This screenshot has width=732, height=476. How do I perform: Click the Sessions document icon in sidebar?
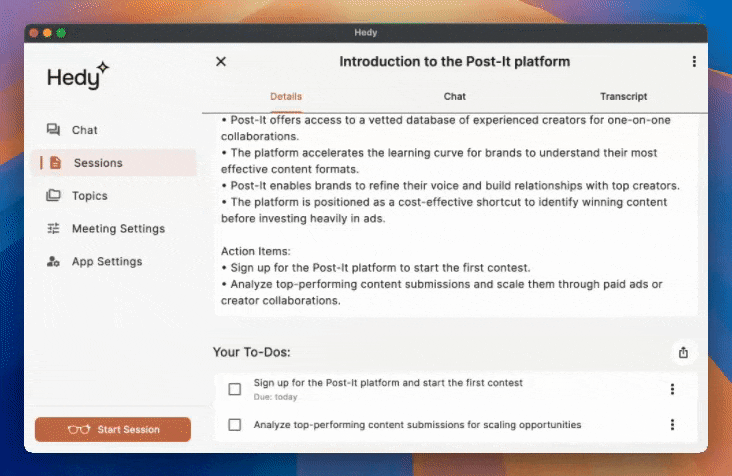55,163
